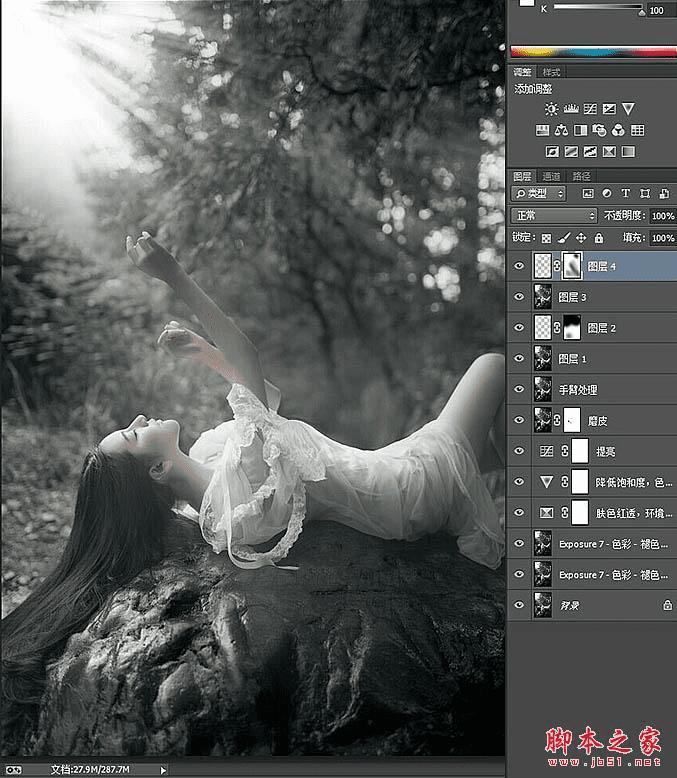This screenshot has height=778, width=677.
Task: Click the 文档:27.9M/287.7M status readout
Action: pyautogui.click(x=90, y=770)
